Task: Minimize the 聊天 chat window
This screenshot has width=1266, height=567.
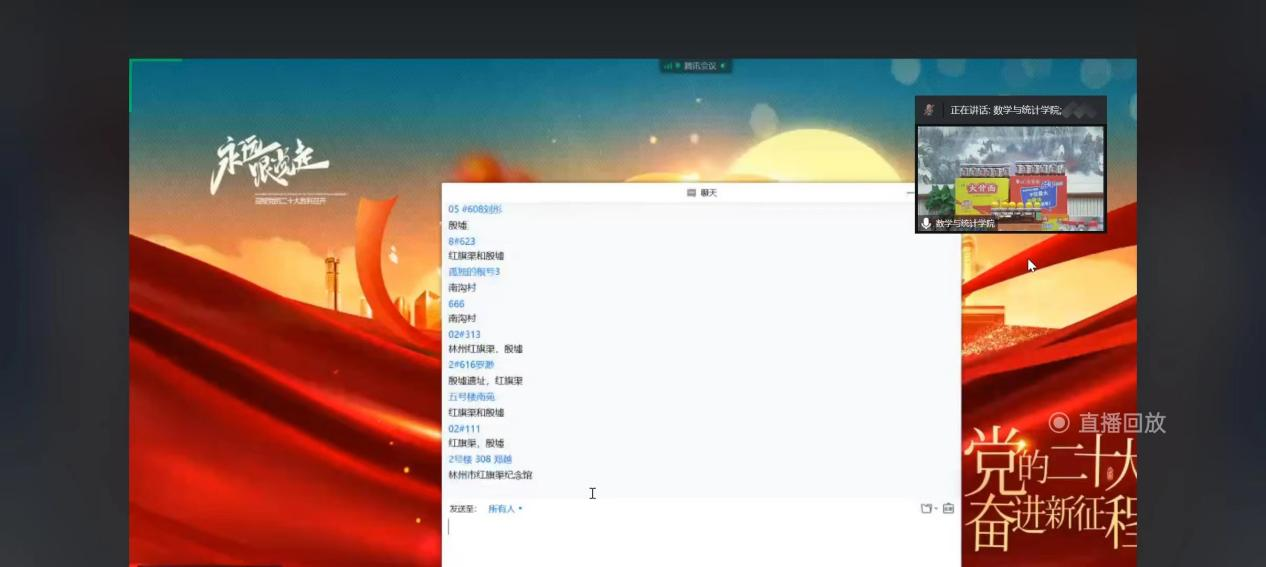Action: point(910,193)
